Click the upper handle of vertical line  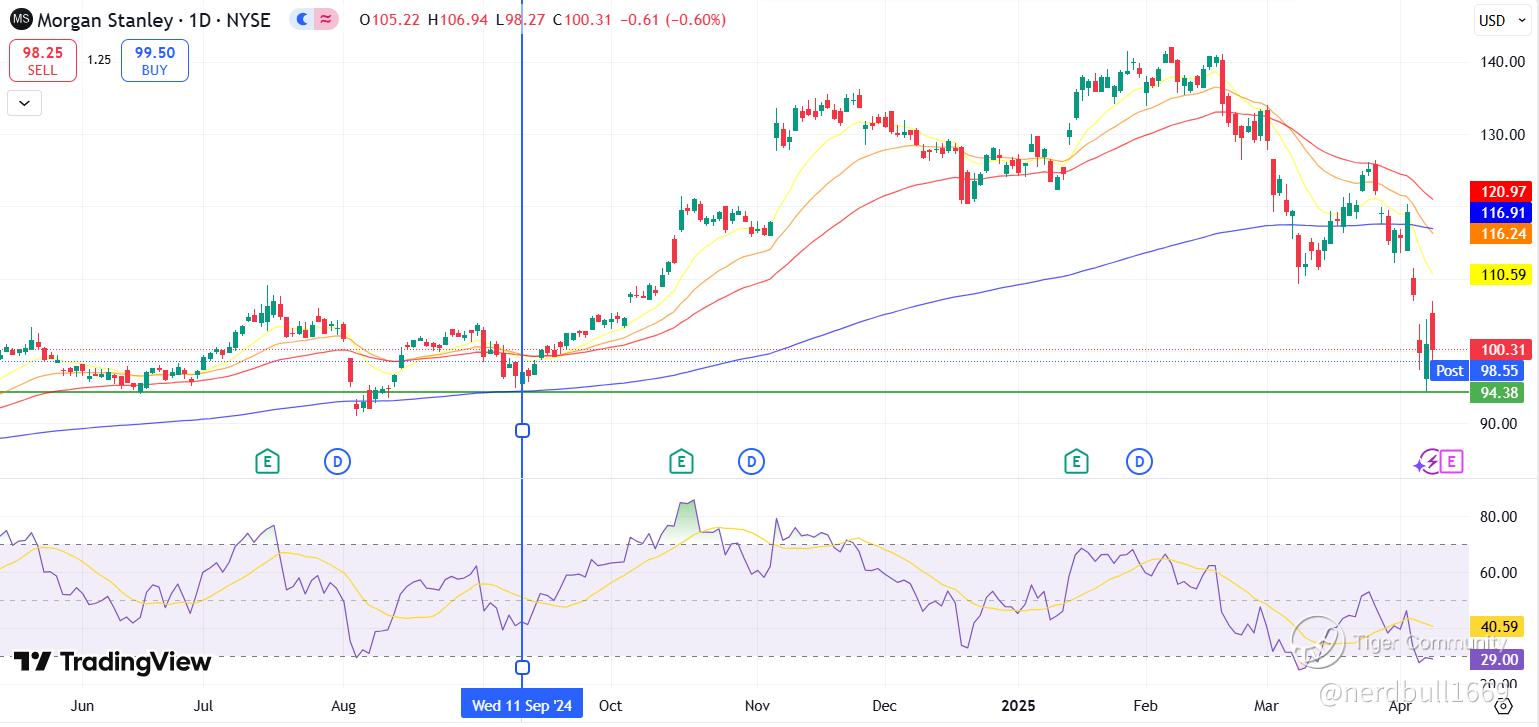(x=522, y=431)
